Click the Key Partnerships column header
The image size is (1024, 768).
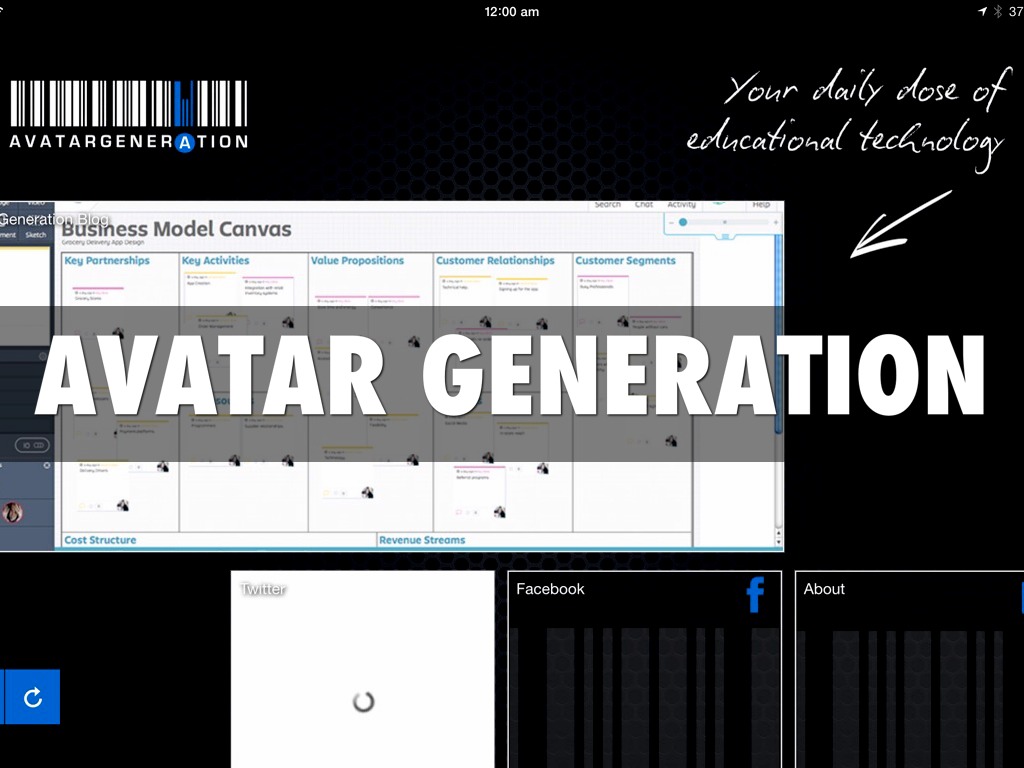point(106,261)
